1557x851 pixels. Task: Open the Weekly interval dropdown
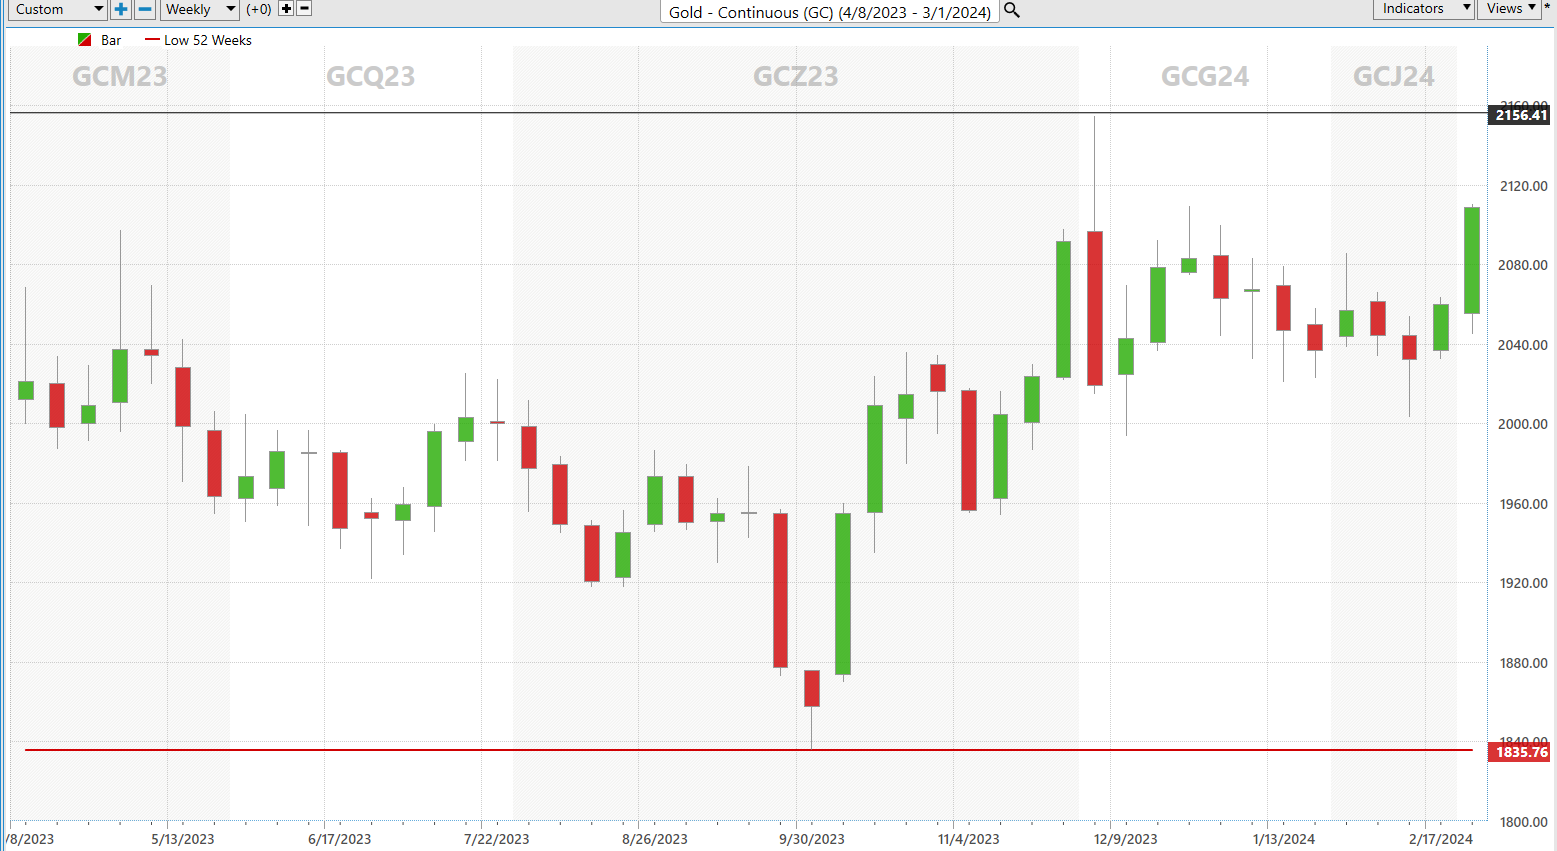point(199,9)
